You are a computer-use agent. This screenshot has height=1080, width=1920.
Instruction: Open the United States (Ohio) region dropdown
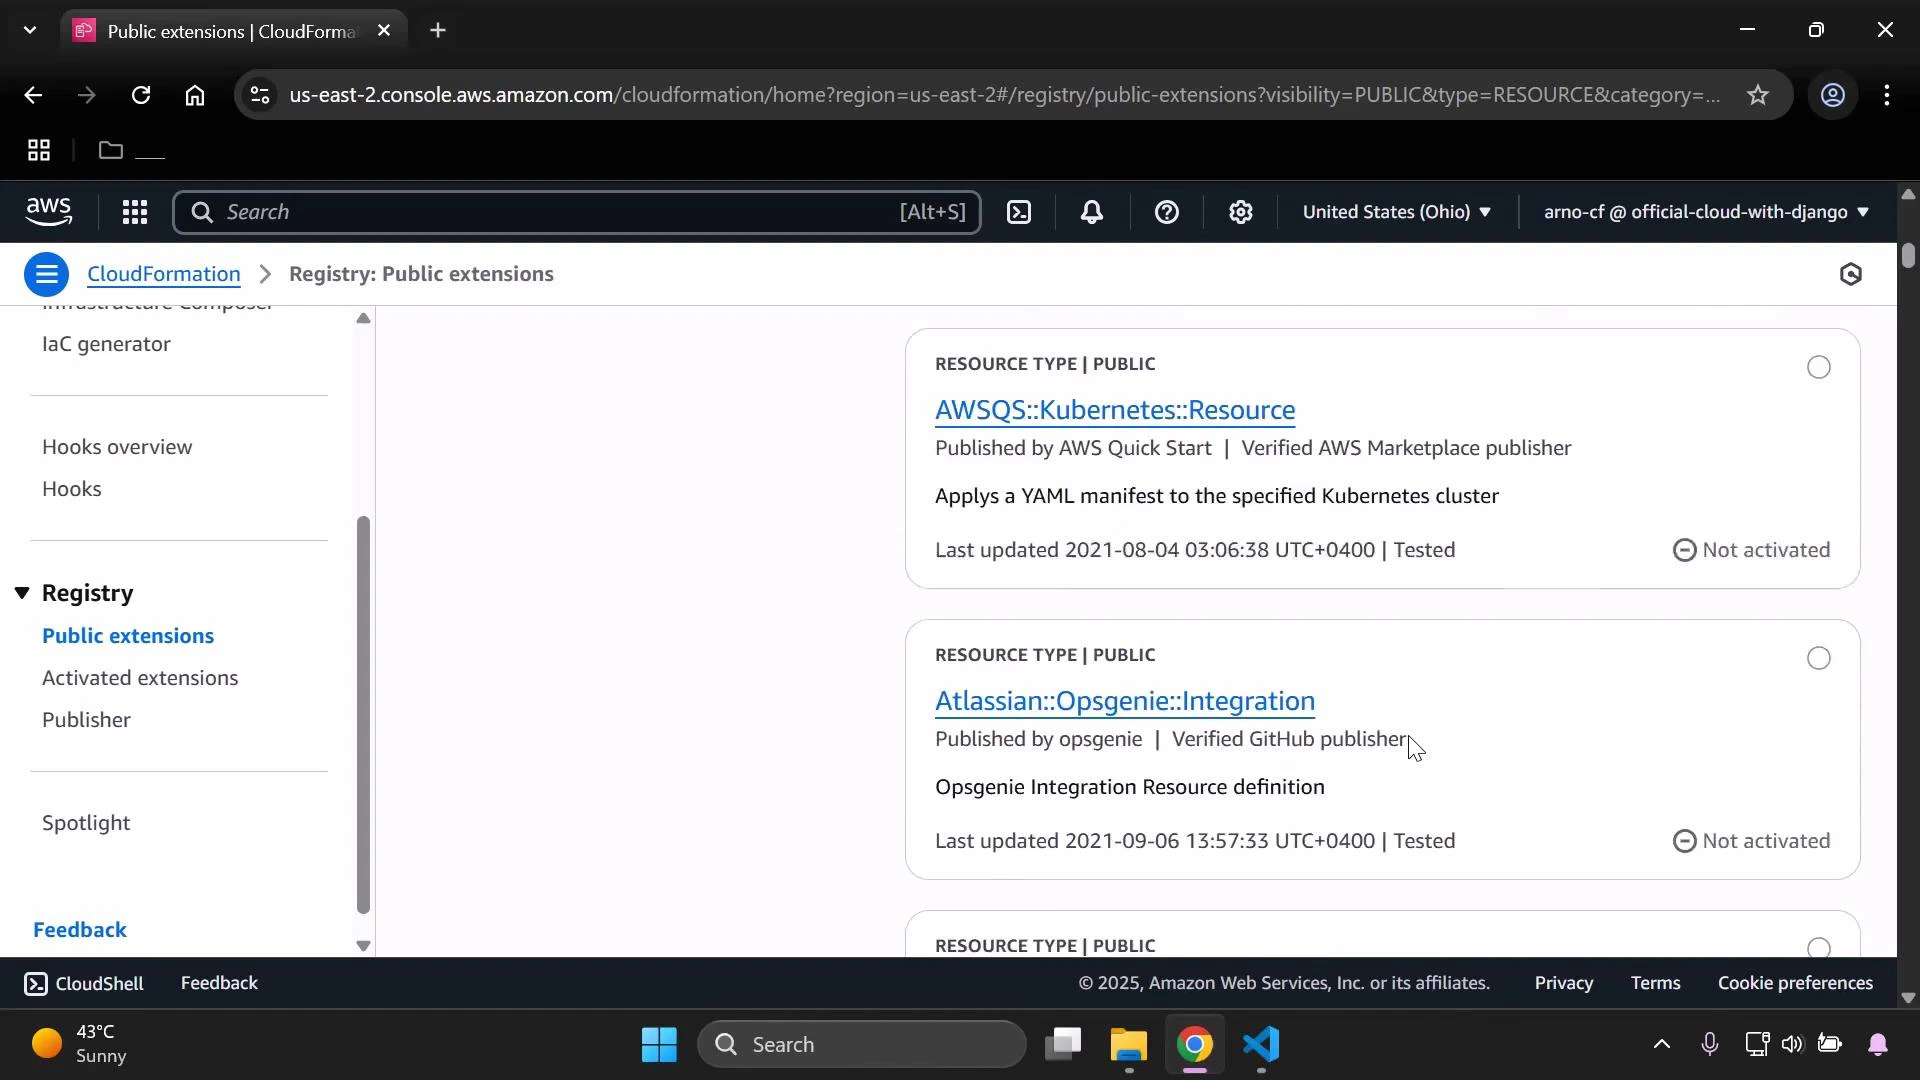(1396, 212)
